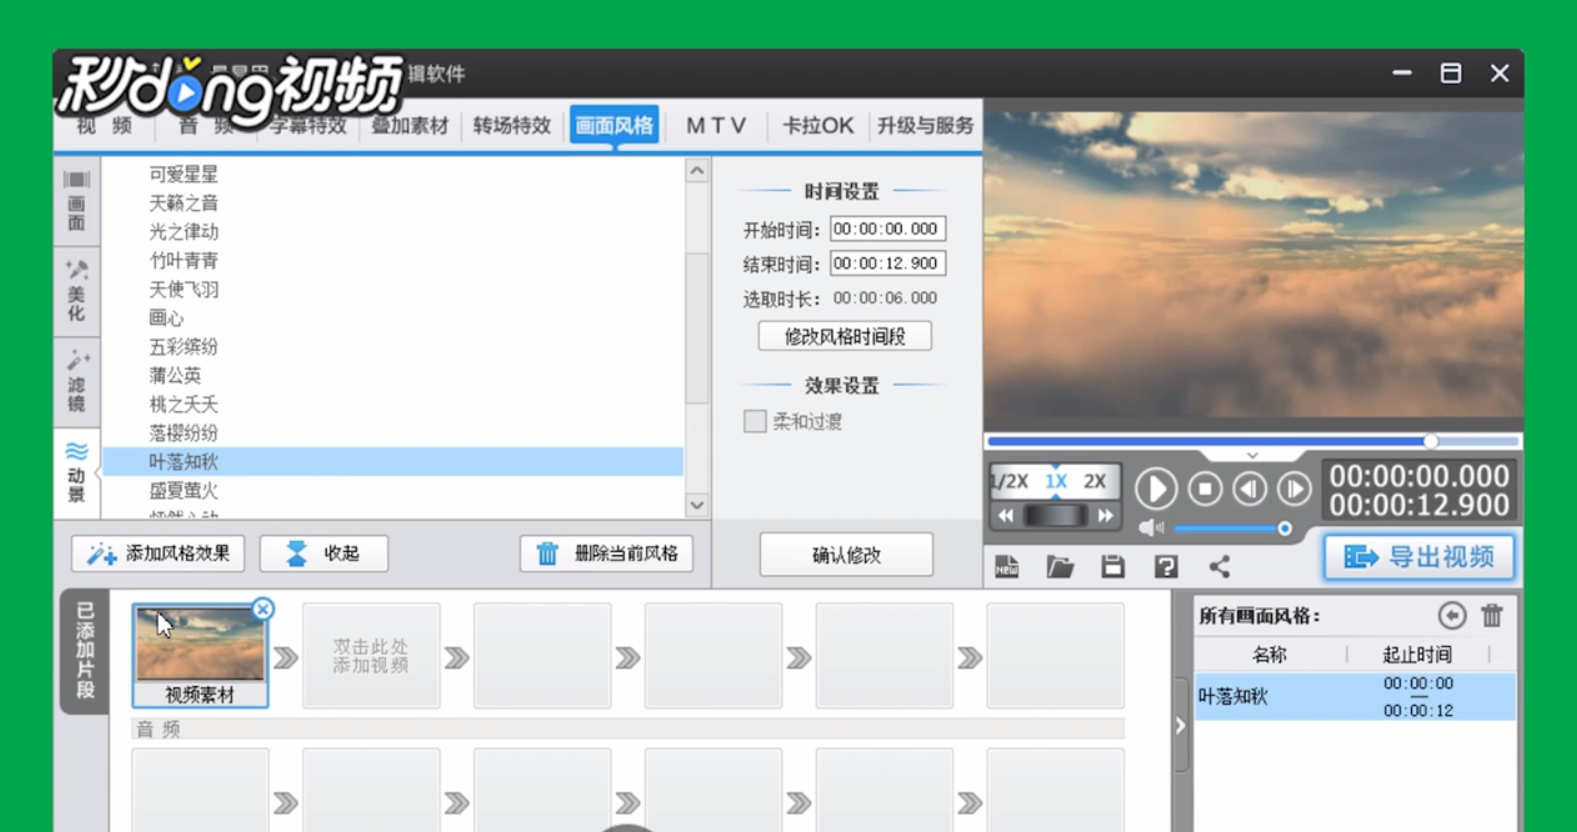Adjust the volume slider

pyautogui.click(x=1231, y=528)
